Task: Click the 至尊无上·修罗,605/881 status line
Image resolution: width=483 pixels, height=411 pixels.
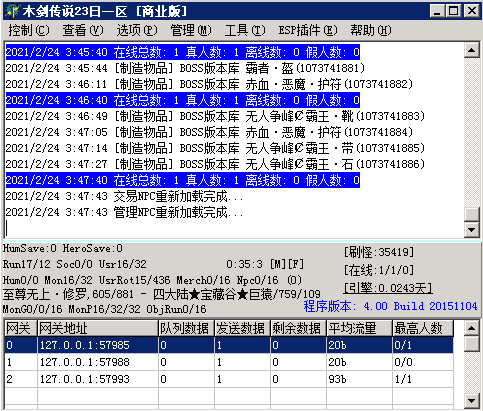Action: (162, 294)
